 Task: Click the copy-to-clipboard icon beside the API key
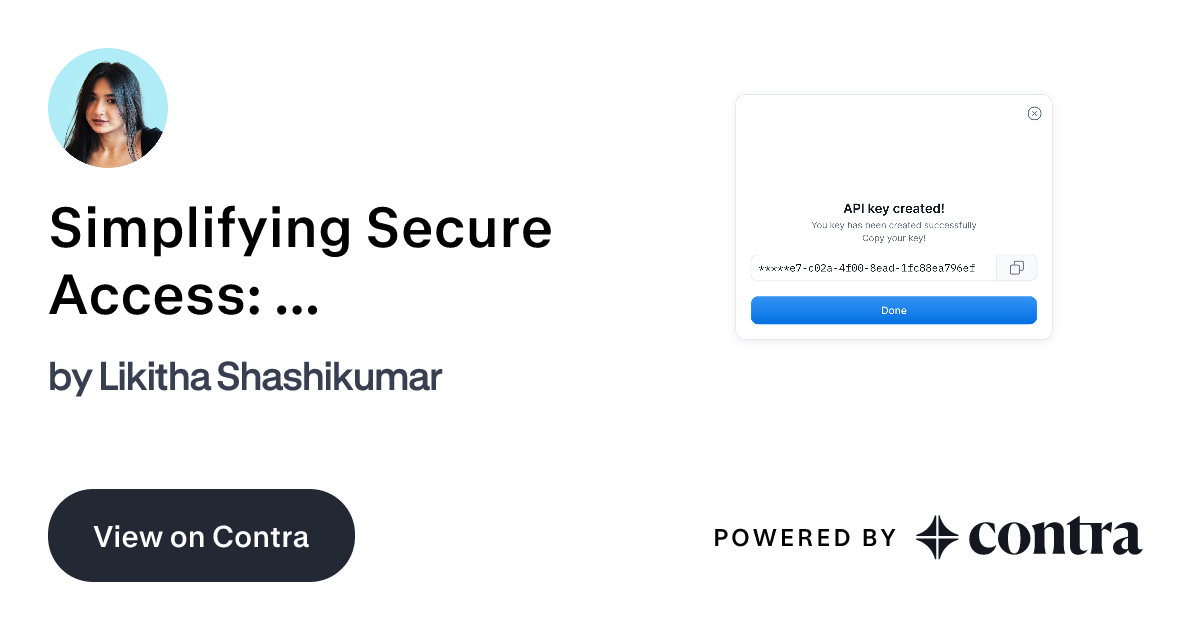click(1016, 267)
